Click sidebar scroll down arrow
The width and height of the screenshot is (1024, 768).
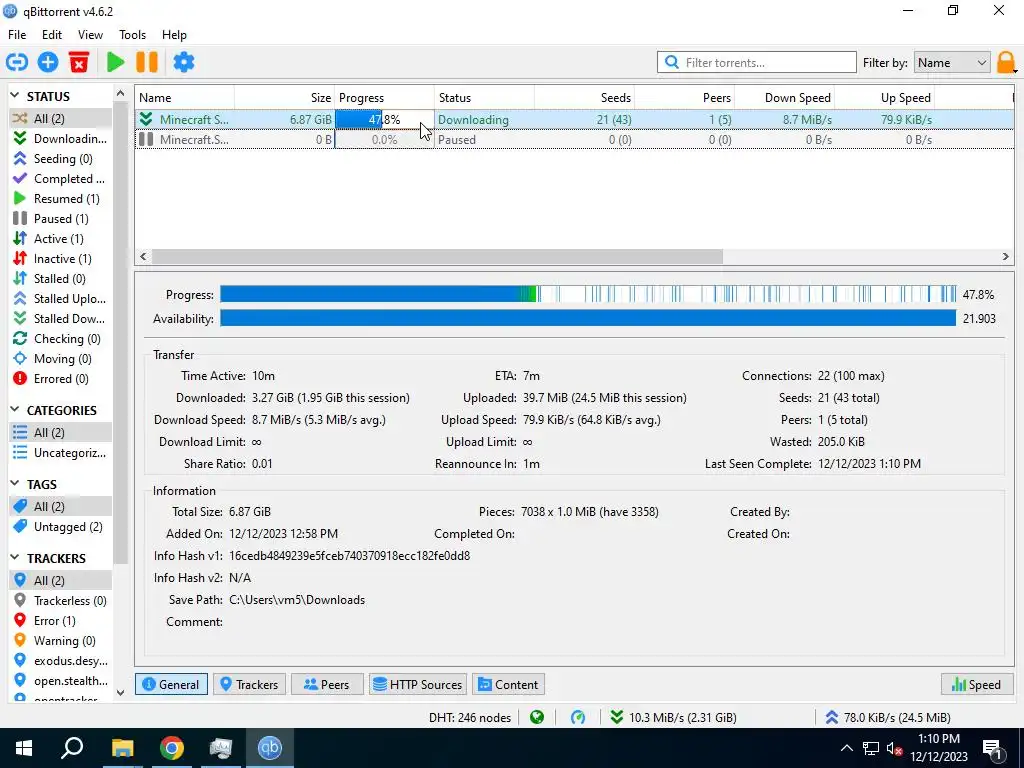tap(120, 692)
